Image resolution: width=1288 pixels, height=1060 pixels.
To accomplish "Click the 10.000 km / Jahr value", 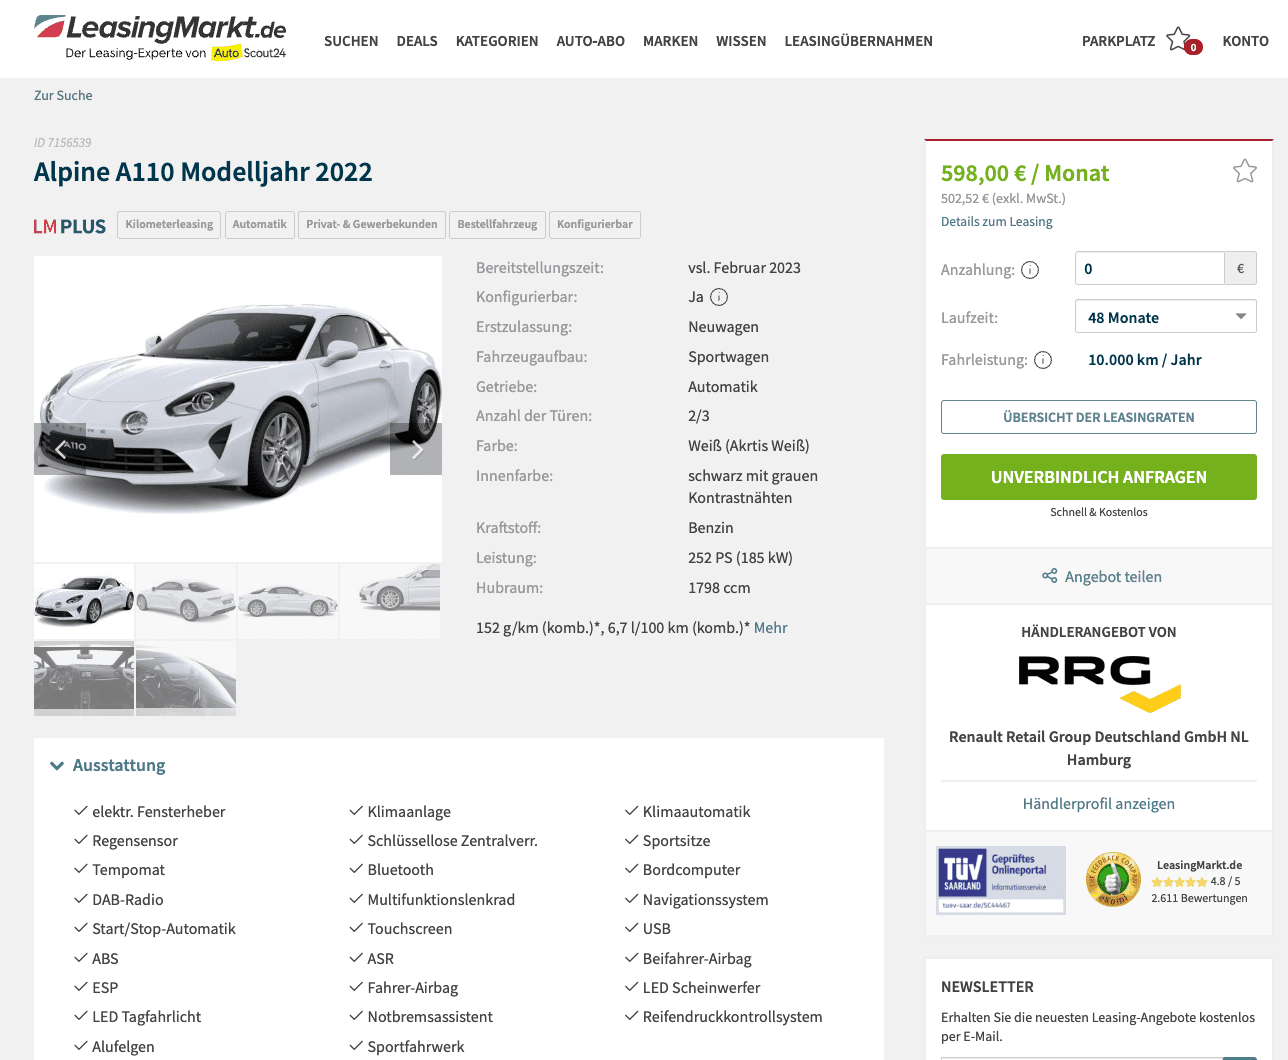I will (1144, 360).
